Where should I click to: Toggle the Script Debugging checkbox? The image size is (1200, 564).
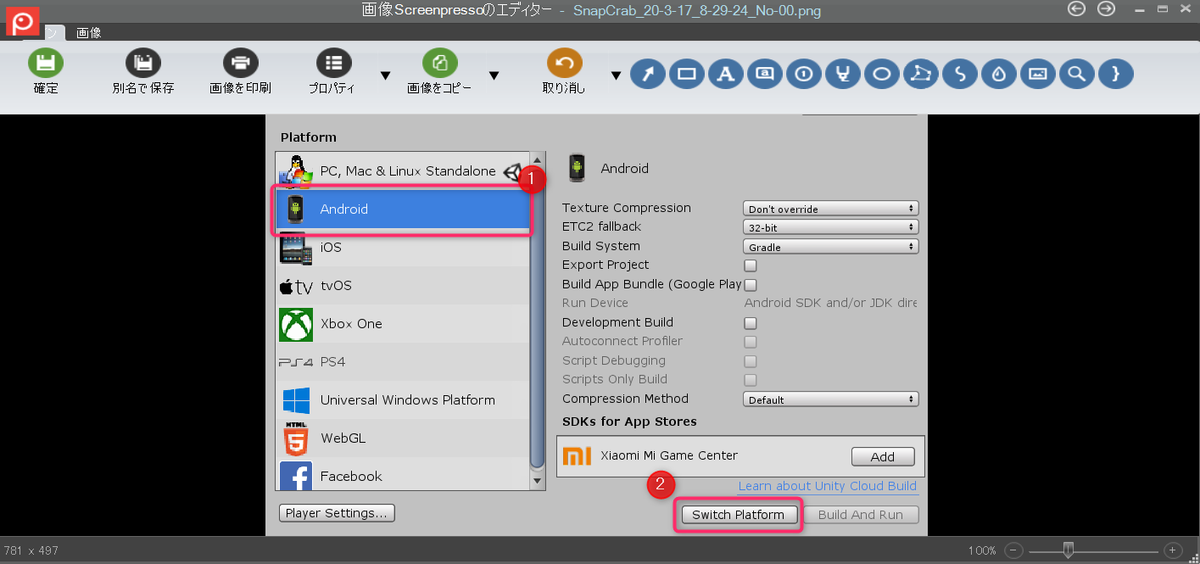(x=750, y=361)
